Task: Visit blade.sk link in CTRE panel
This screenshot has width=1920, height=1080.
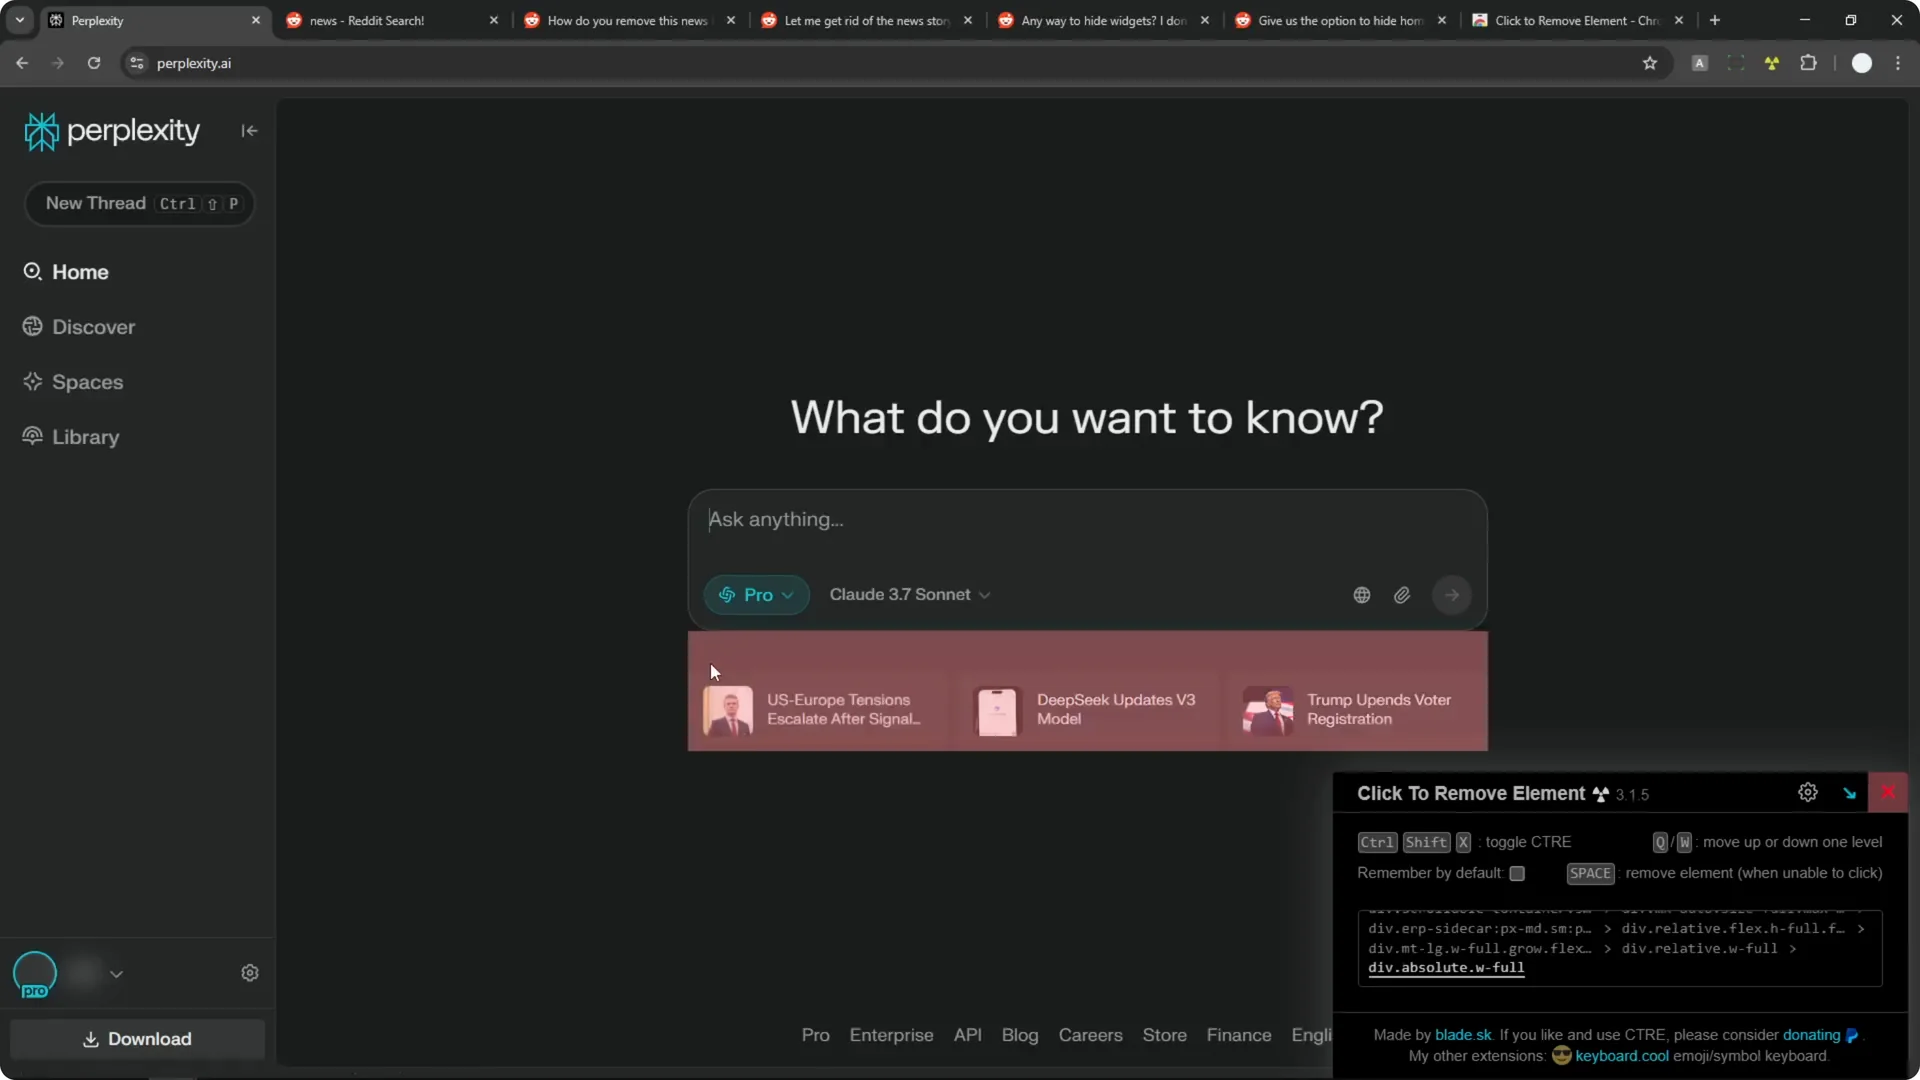Action: [x=1462, y=1035]
